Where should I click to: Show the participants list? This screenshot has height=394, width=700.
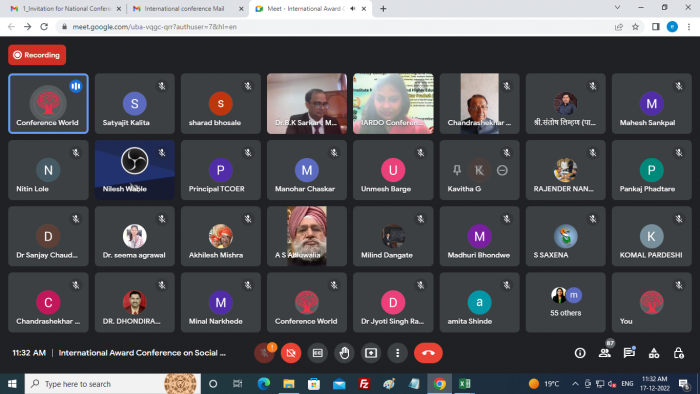tap(605, 353)
